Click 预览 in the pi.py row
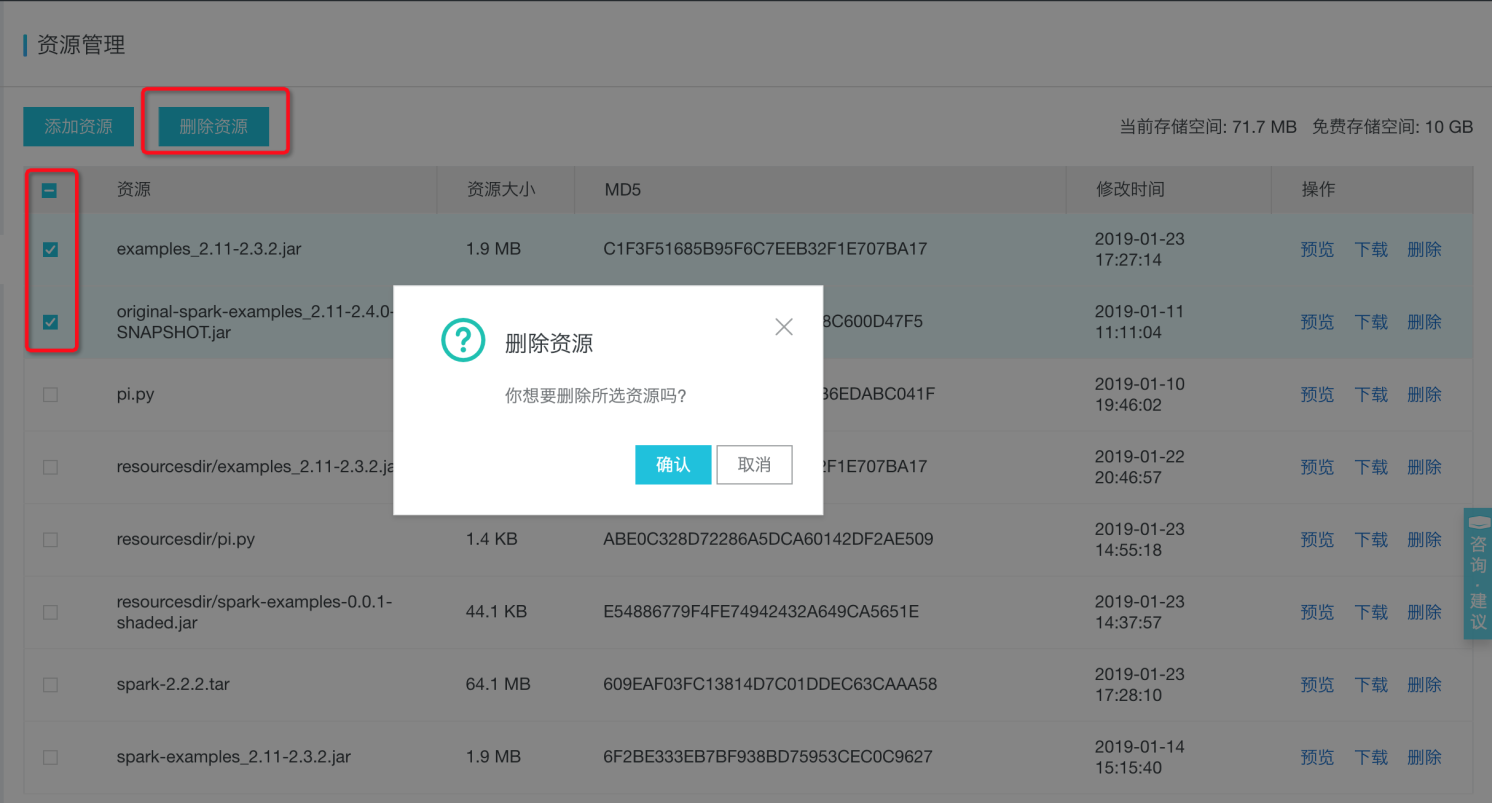This screenshot has height=803, width=1492. (x=1317, y=395)
